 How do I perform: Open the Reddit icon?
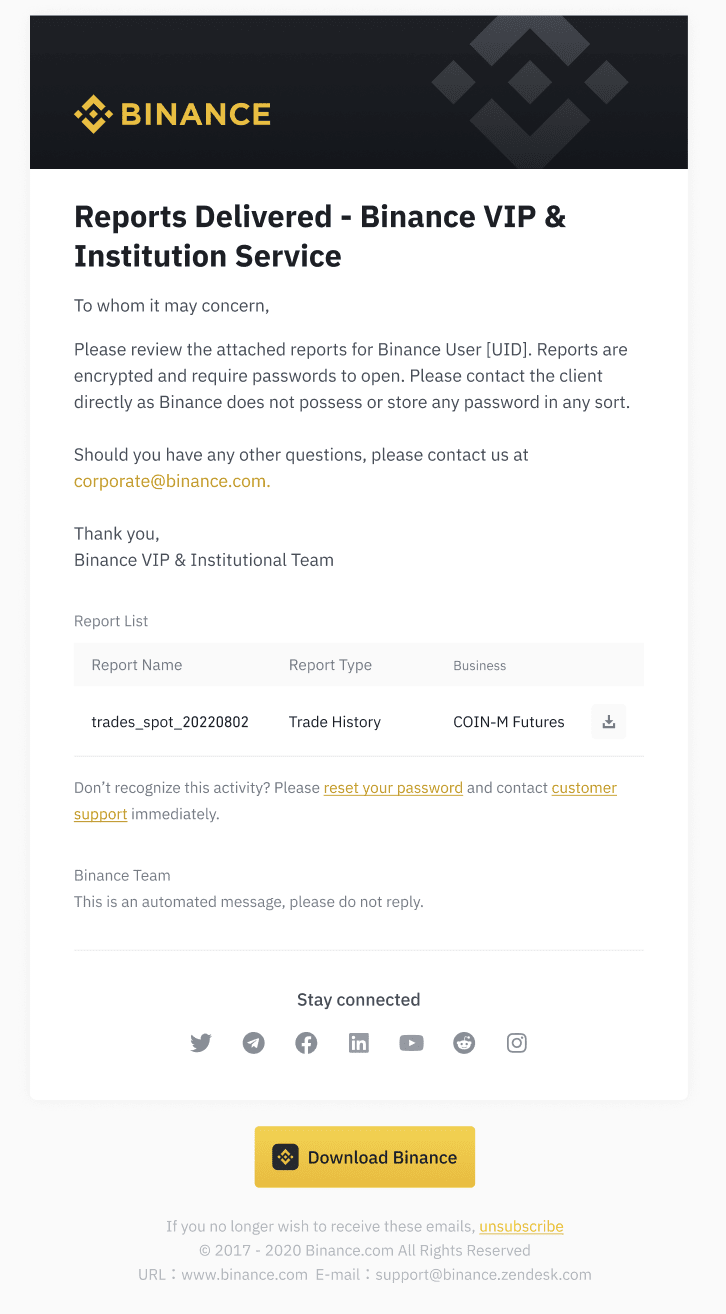pyautogui.click(x=464, y=1043)
